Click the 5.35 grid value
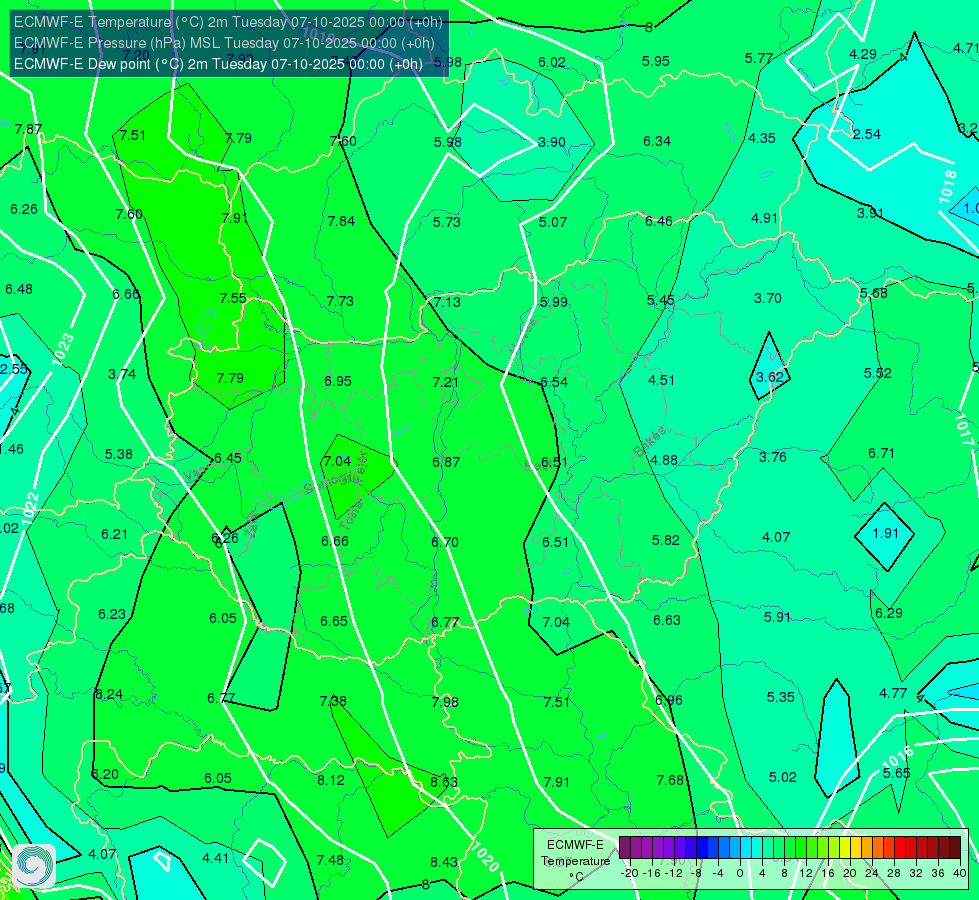 tap(780, 697)
